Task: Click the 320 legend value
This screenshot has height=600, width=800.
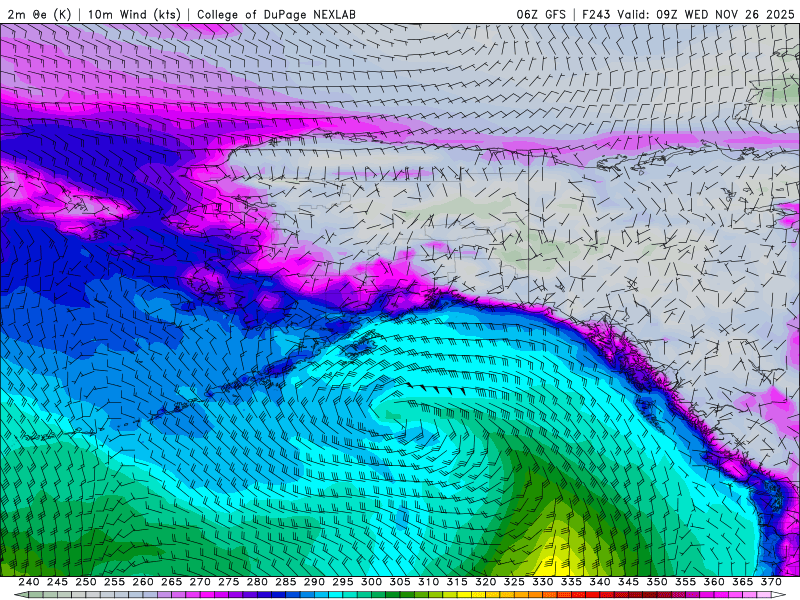Action: tap(486, 582)
